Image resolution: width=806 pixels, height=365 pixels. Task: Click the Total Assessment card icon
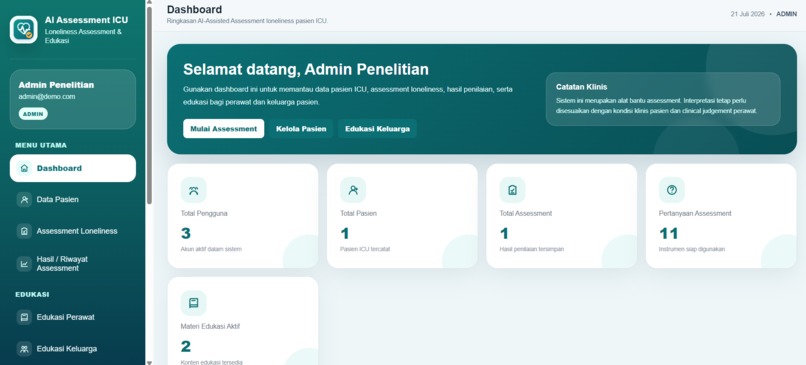point(512,190)
